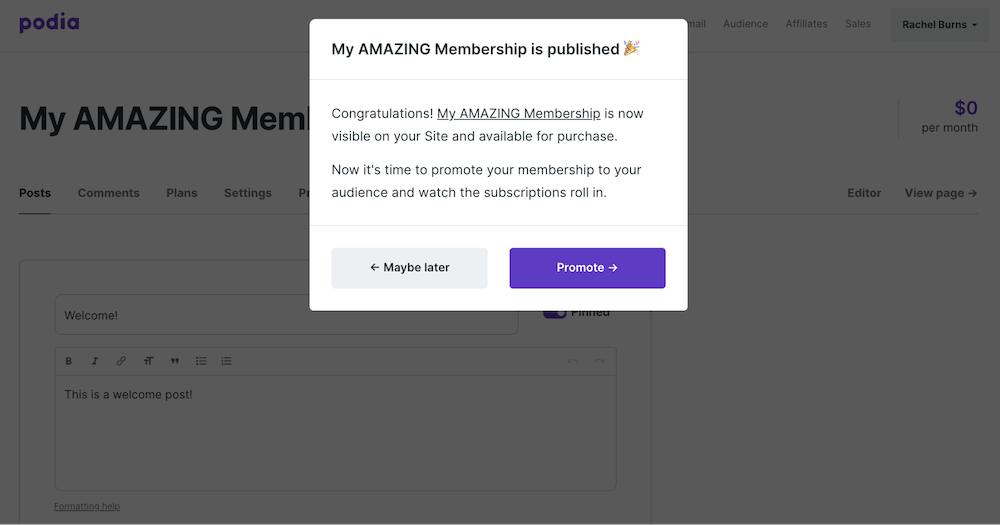Click the Promote button
1000x525 pixels.
587,268
